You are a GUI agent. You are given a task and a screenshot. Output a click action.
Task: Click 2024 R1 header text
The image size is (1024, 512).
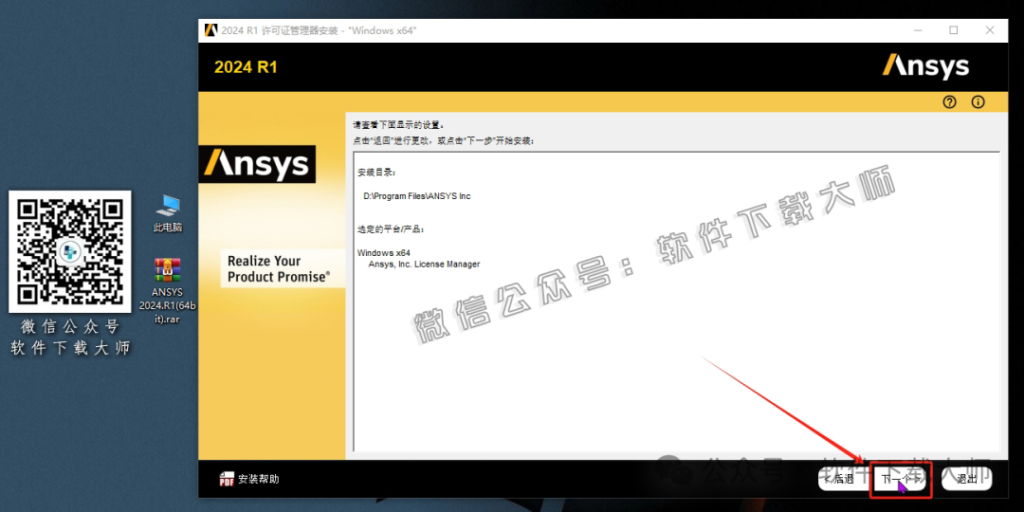point(246,67)
